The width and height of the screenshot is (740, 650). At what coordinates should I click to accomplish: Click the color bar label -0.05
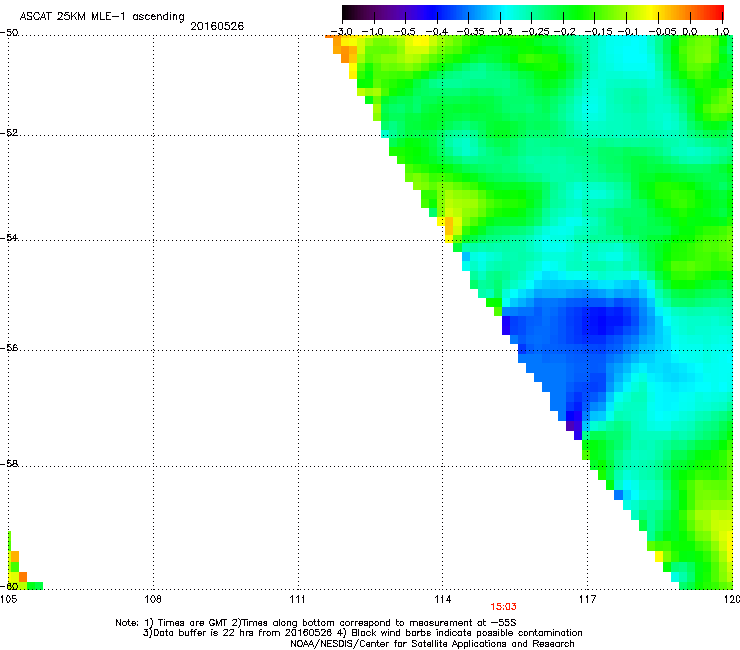(662, 31)
